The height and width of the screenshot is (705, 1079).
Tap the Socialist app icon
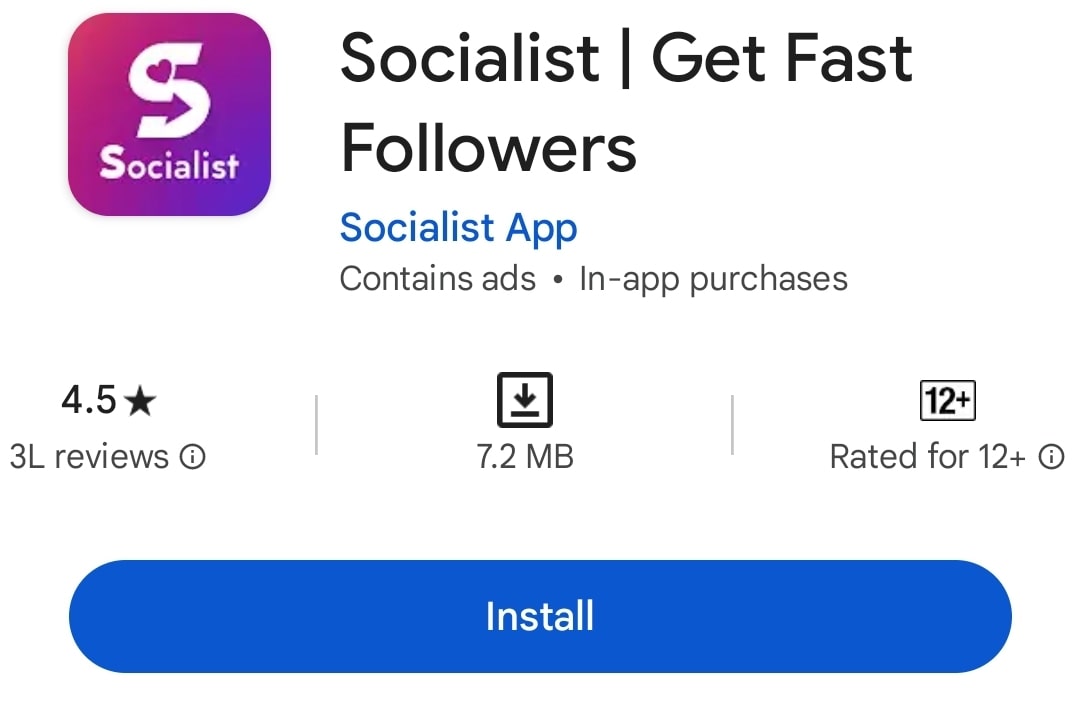tap(169, 114)
